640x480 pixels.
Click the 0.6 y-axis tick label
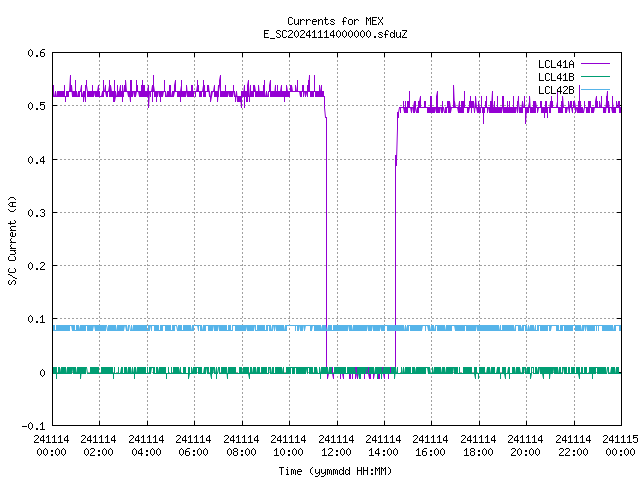[36, 53]
